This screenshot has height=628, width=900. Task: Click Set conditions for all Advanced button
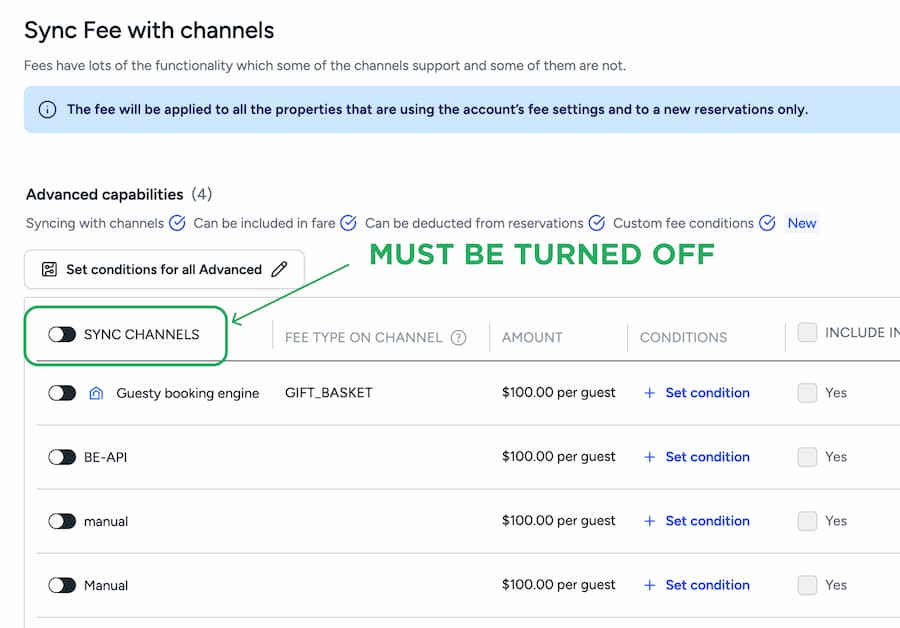[x=164, y=269]
